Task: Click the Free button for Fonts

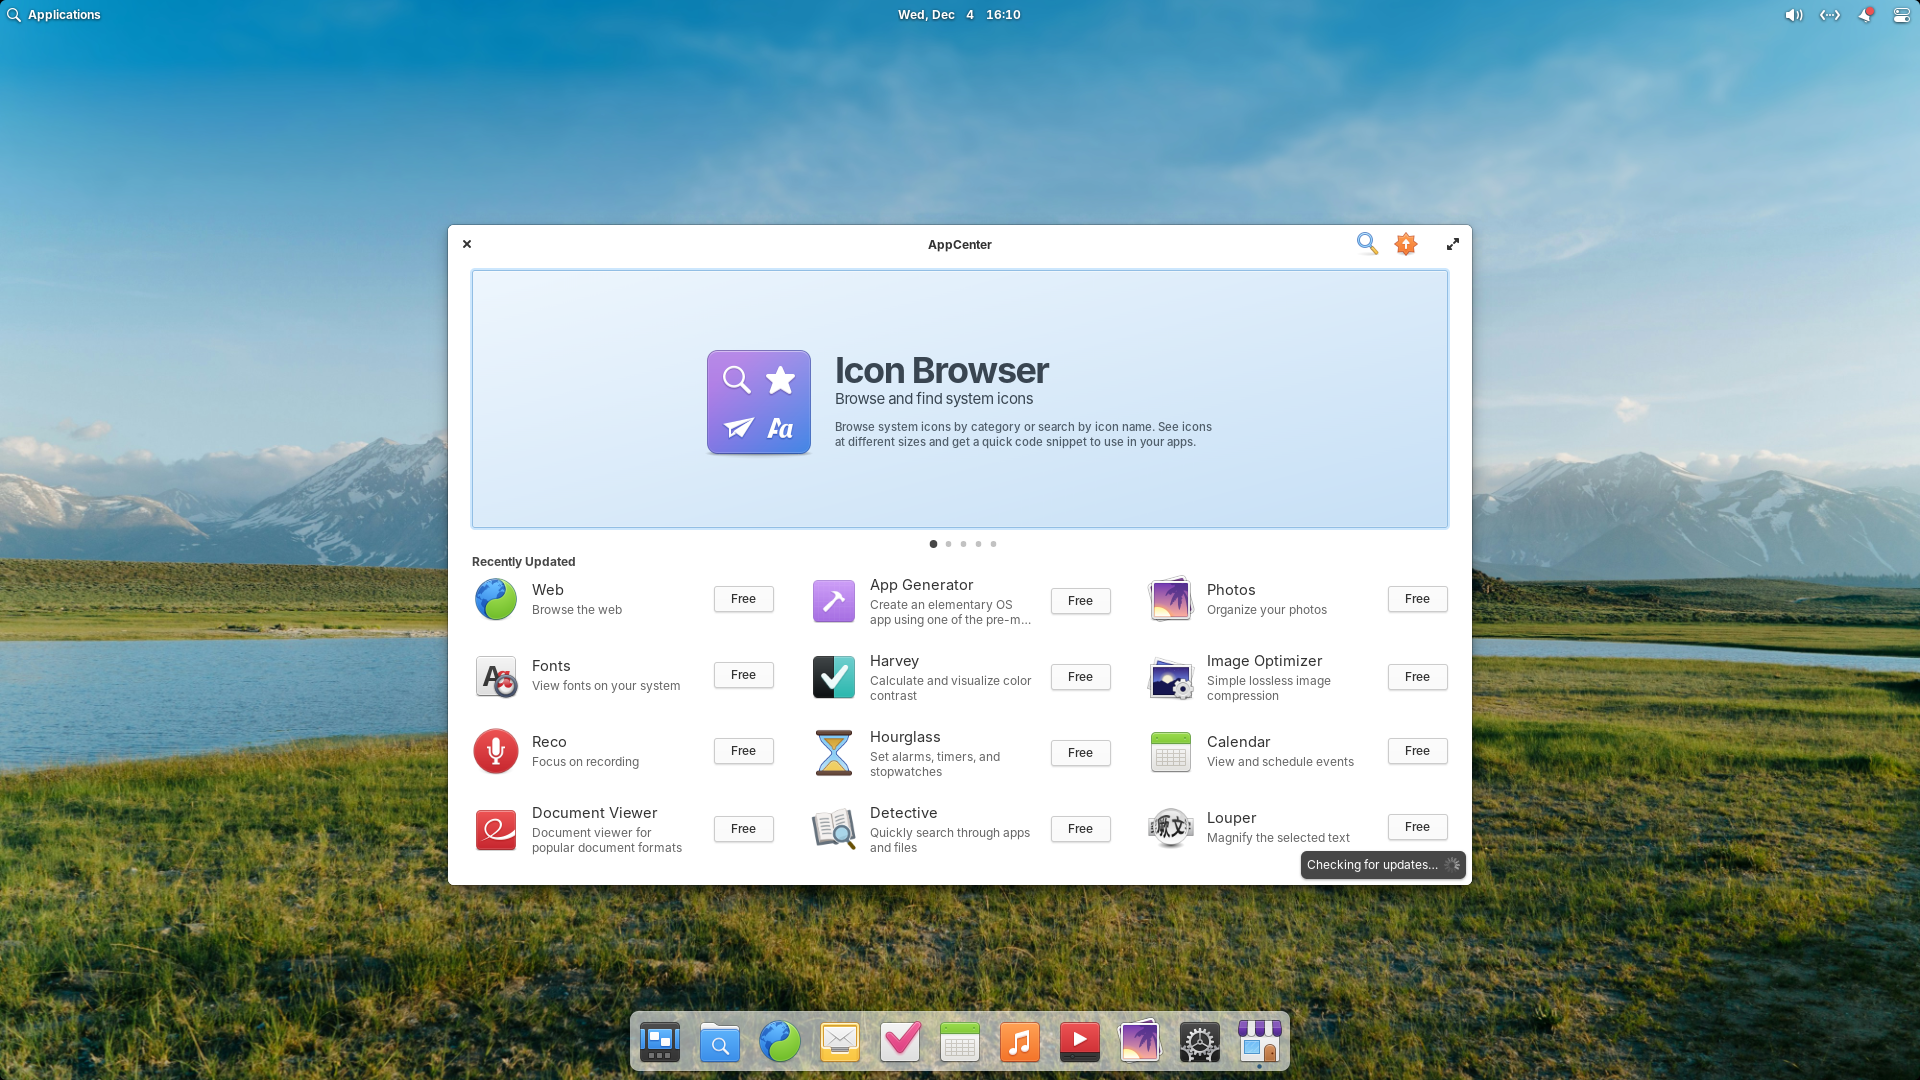Action: (x=743, y=675)
